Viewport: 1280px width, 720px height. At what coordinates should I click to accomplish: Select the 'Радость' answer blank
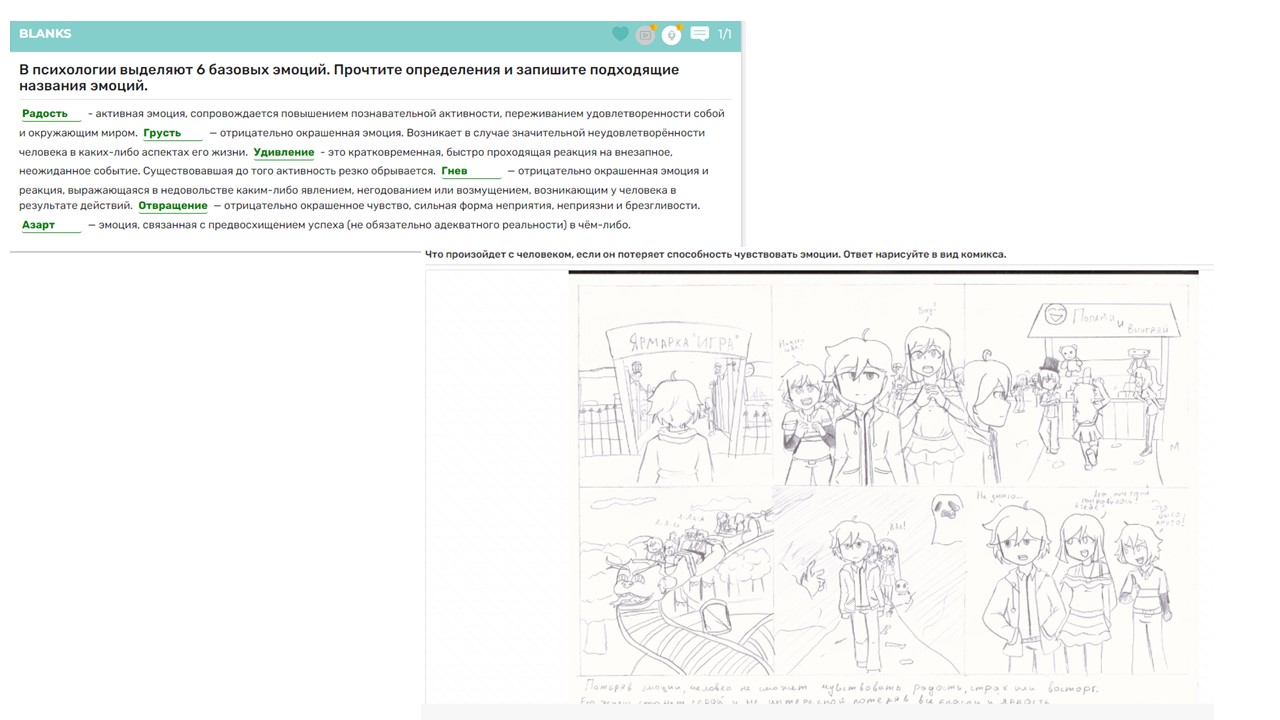coord(50,114)
